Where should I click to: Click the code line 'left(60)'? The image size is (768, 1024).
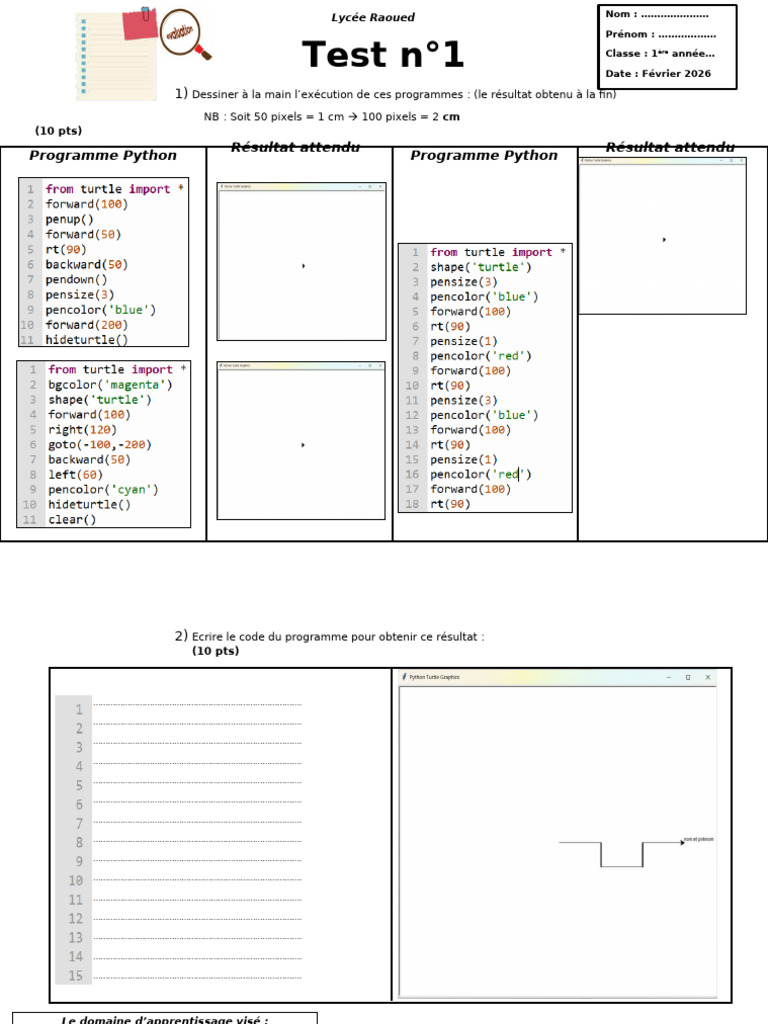click(x=75, y=475)
